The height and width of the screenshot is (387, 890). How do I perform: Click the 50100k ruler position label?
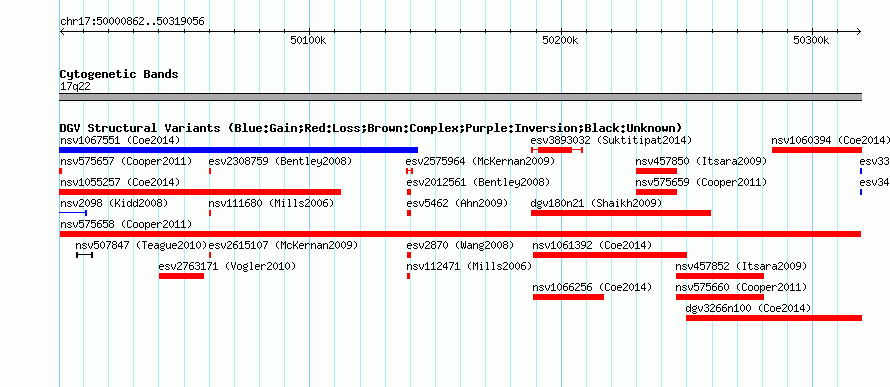pyautogui.click(x=309, y=40)
